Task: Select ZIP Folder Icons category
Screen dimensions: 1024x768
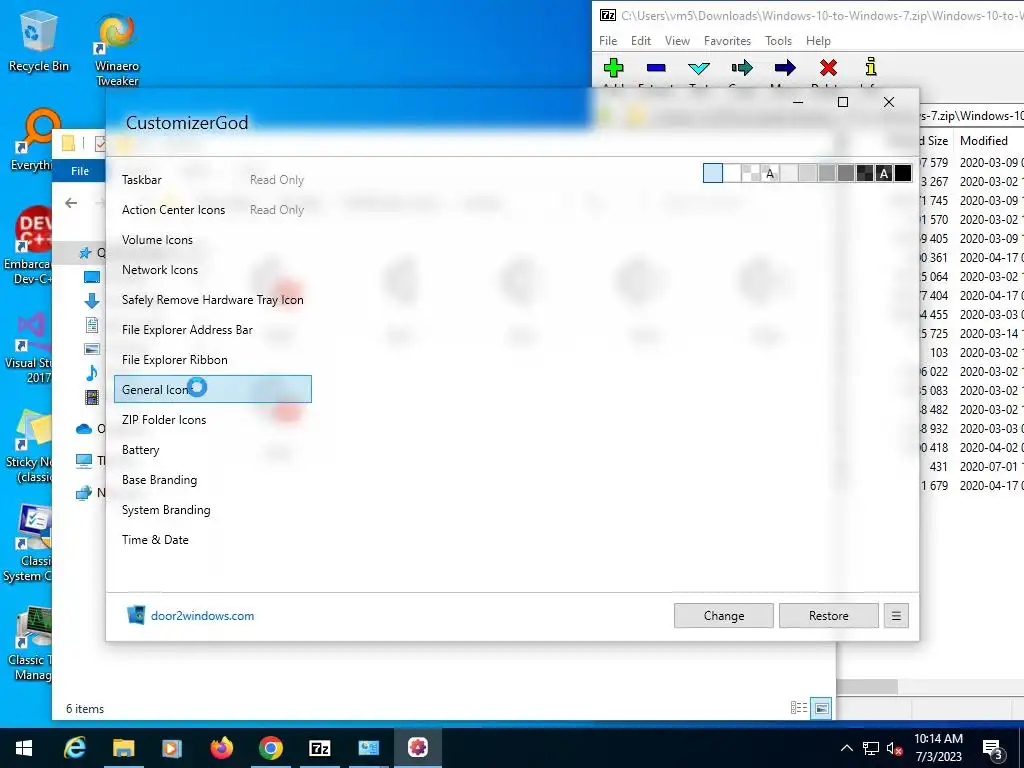Action: click(213, 420)
